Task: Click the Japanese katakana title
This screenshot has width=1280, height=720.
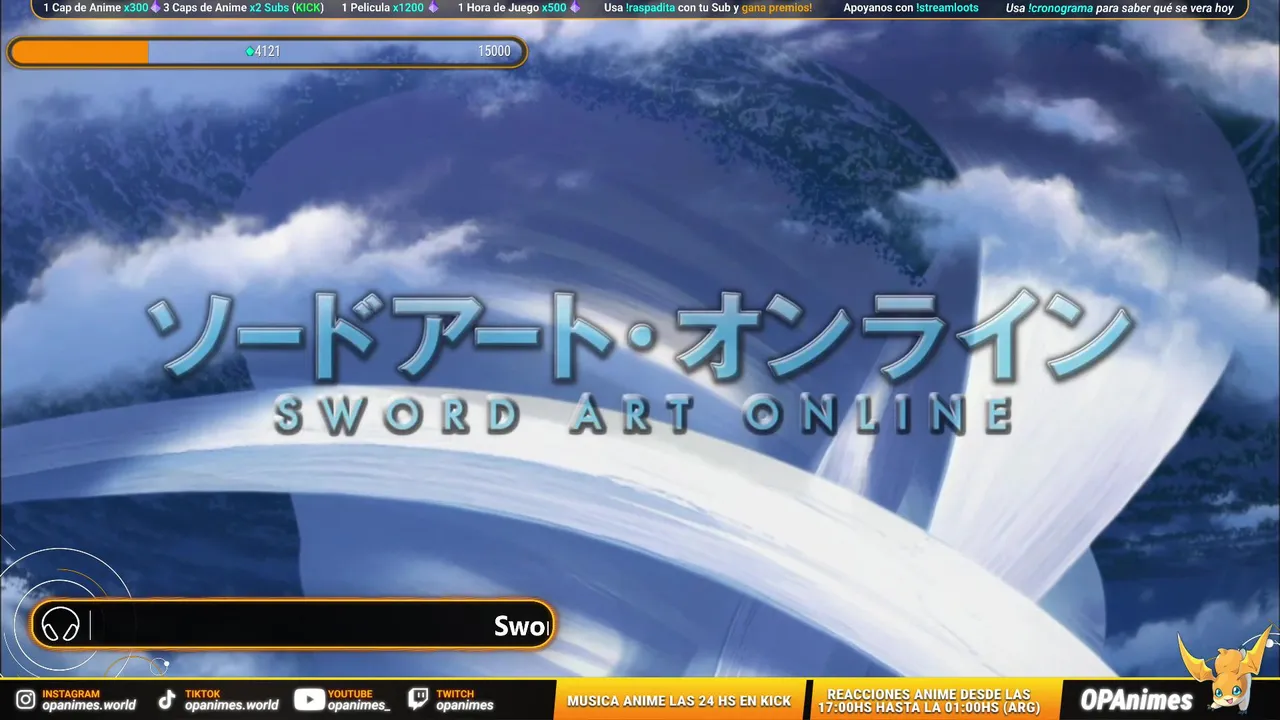Action: tap(640, 338)
